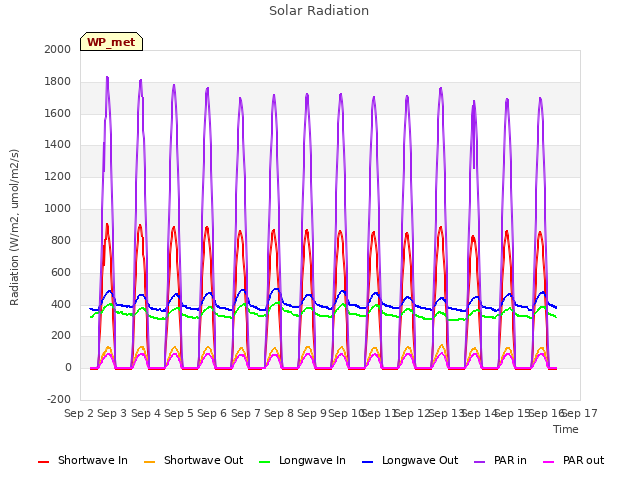Click the Solar Radiation chart title
Viewport: 640px width, 480px height.
pyautogui.click(x=319, y=11)
